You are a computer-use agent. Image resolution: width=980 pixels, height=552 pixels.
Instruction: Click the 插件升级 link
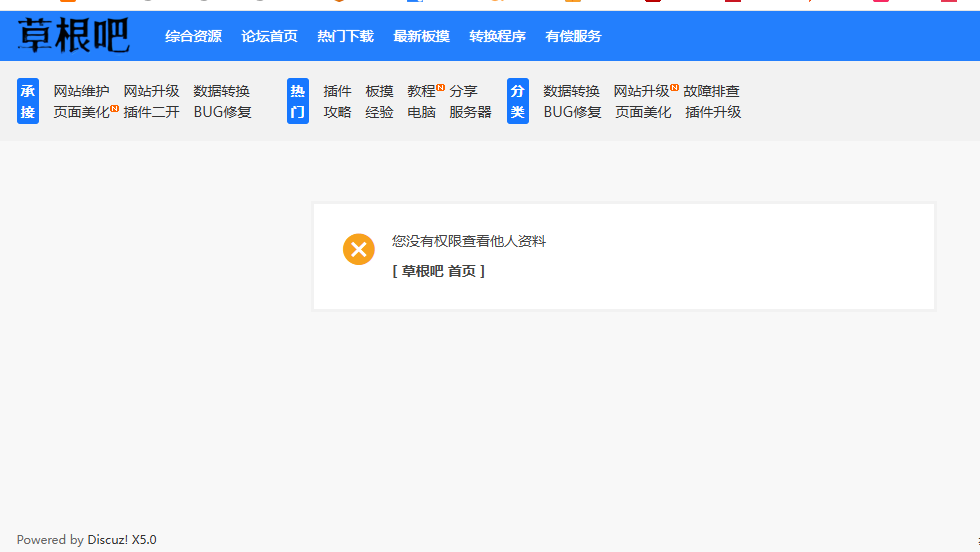[713, 112]
